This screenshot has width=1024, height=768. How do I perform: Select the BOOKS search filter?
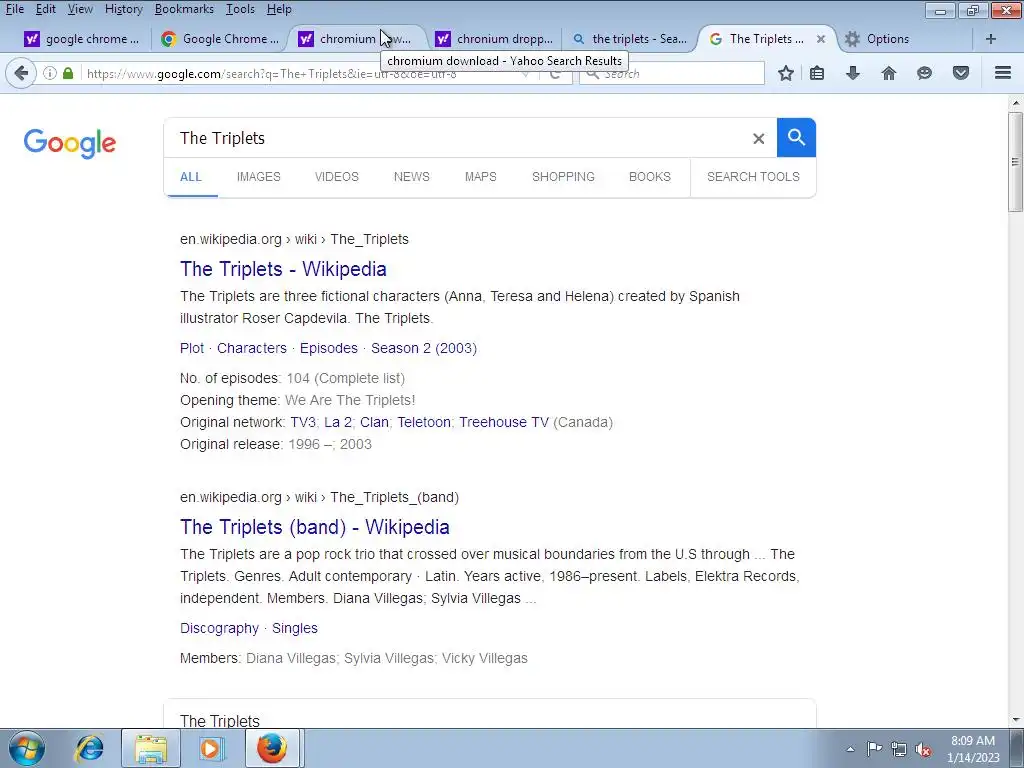point(650,177)
